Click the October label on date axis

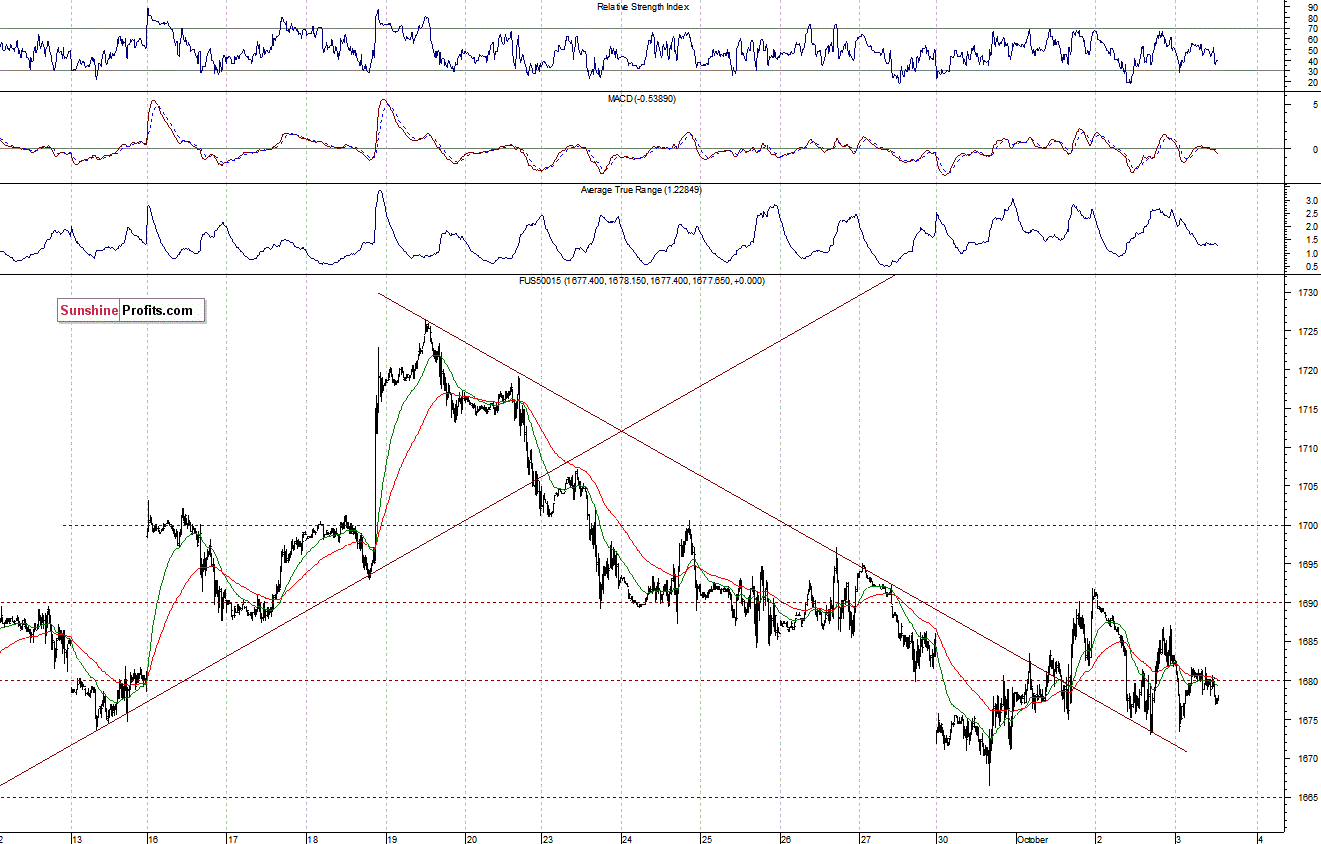[1034, 839]
